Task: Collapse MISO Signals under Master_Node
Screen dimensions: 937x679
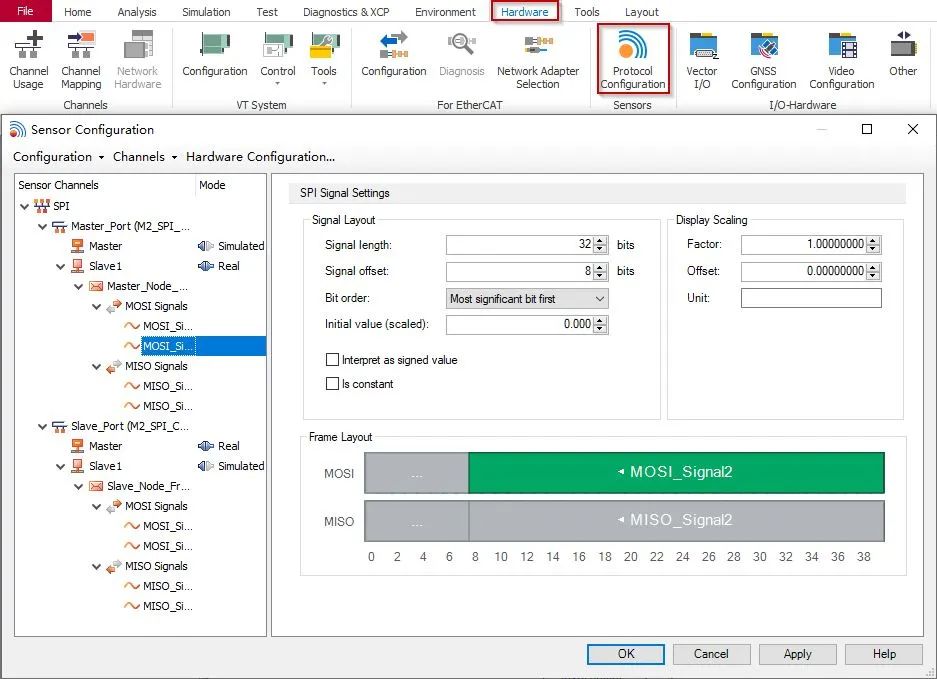Action: (x=96, y=366)
